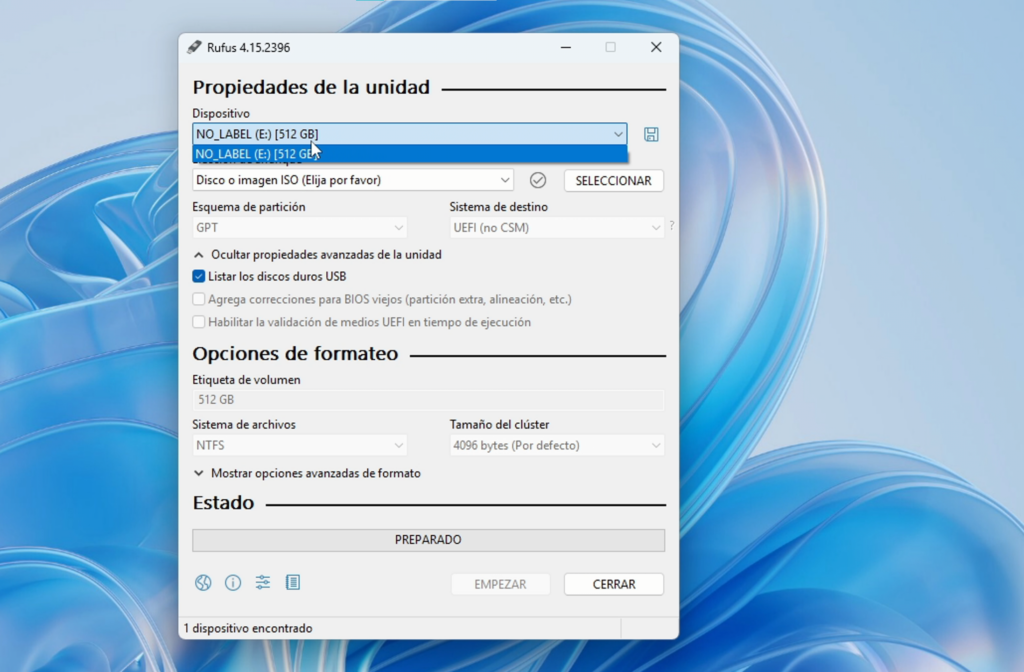Click the save disk image icon
Viewport: 1024px width, 672px height.
pos(651,134)
